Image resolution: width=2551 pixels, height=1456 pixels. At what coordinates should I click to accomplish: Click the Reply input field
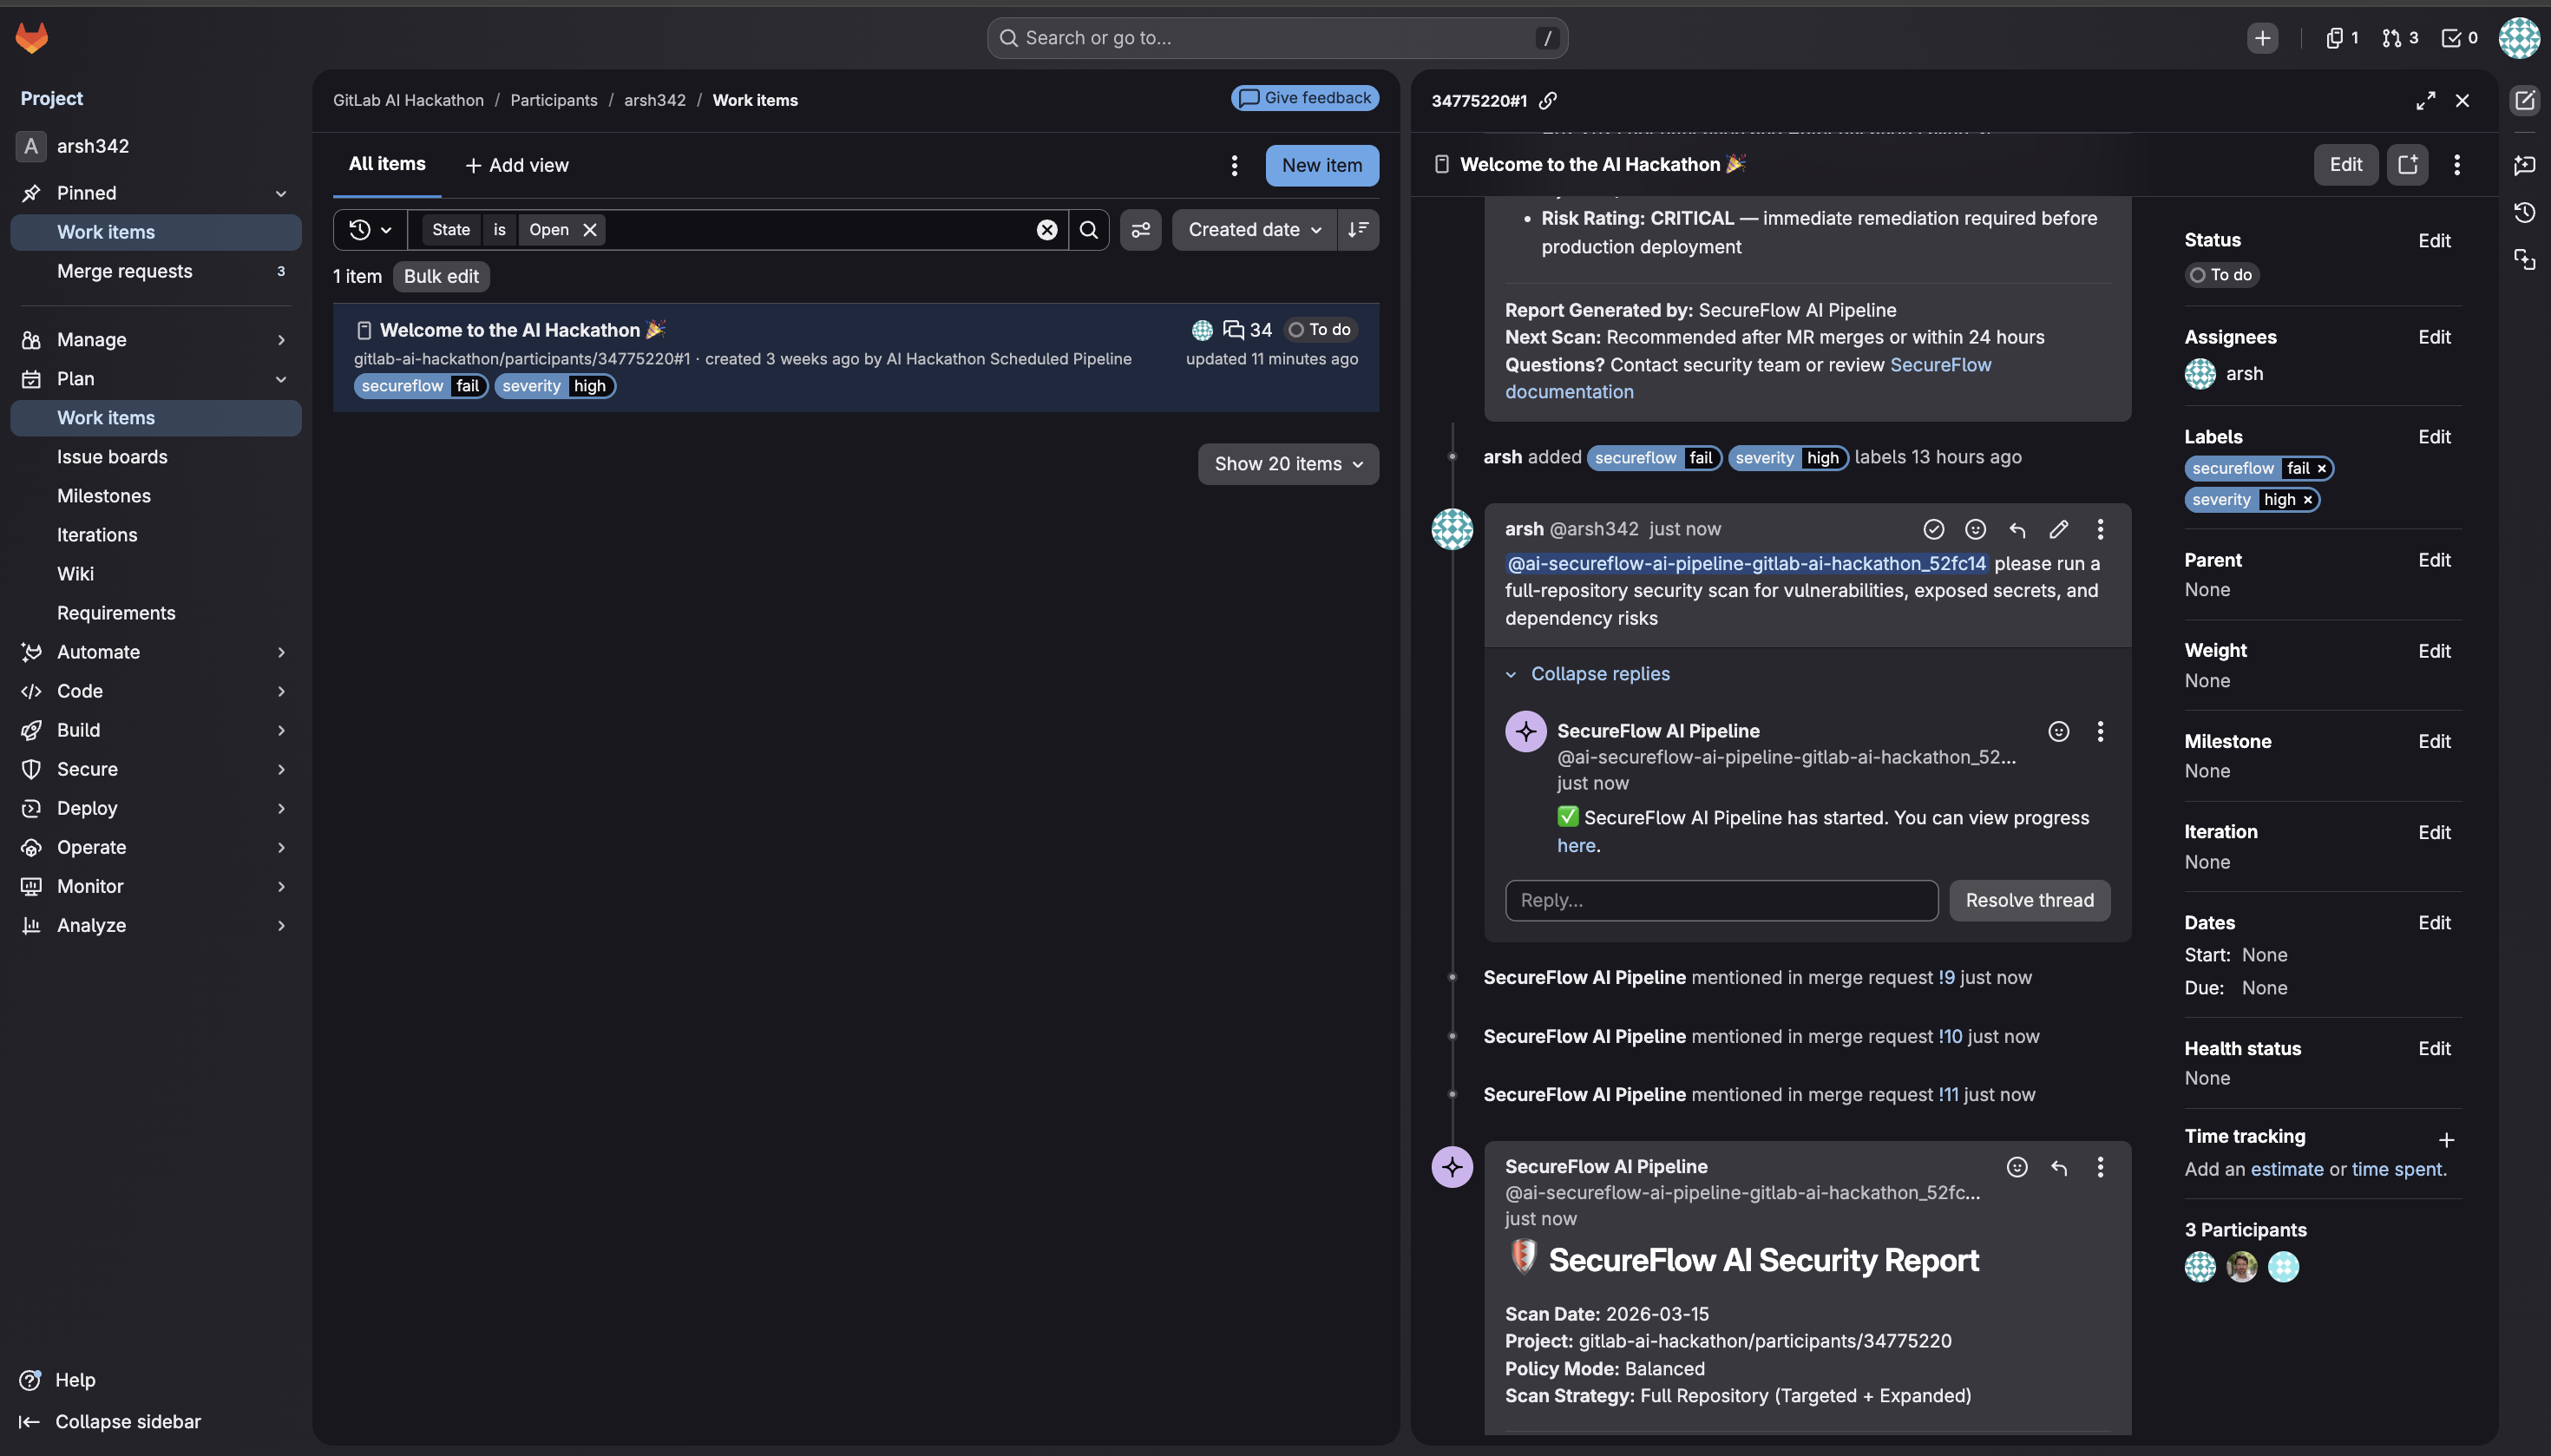(x=1720, y=900)
